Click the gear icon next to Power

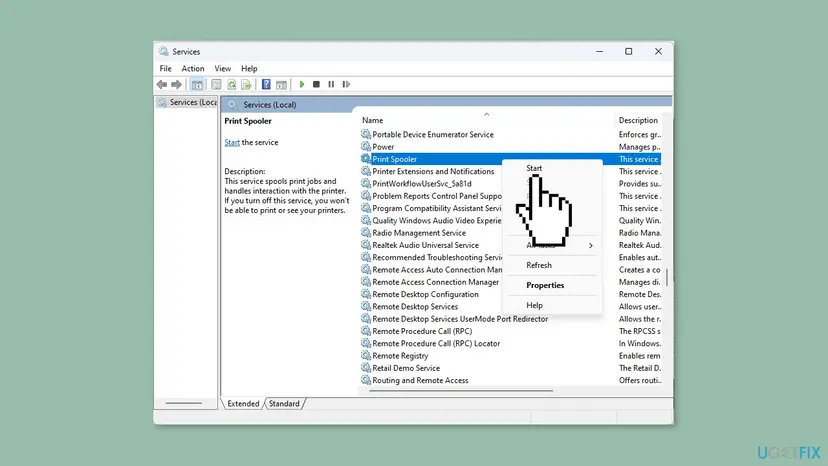[x=365, y=147]
